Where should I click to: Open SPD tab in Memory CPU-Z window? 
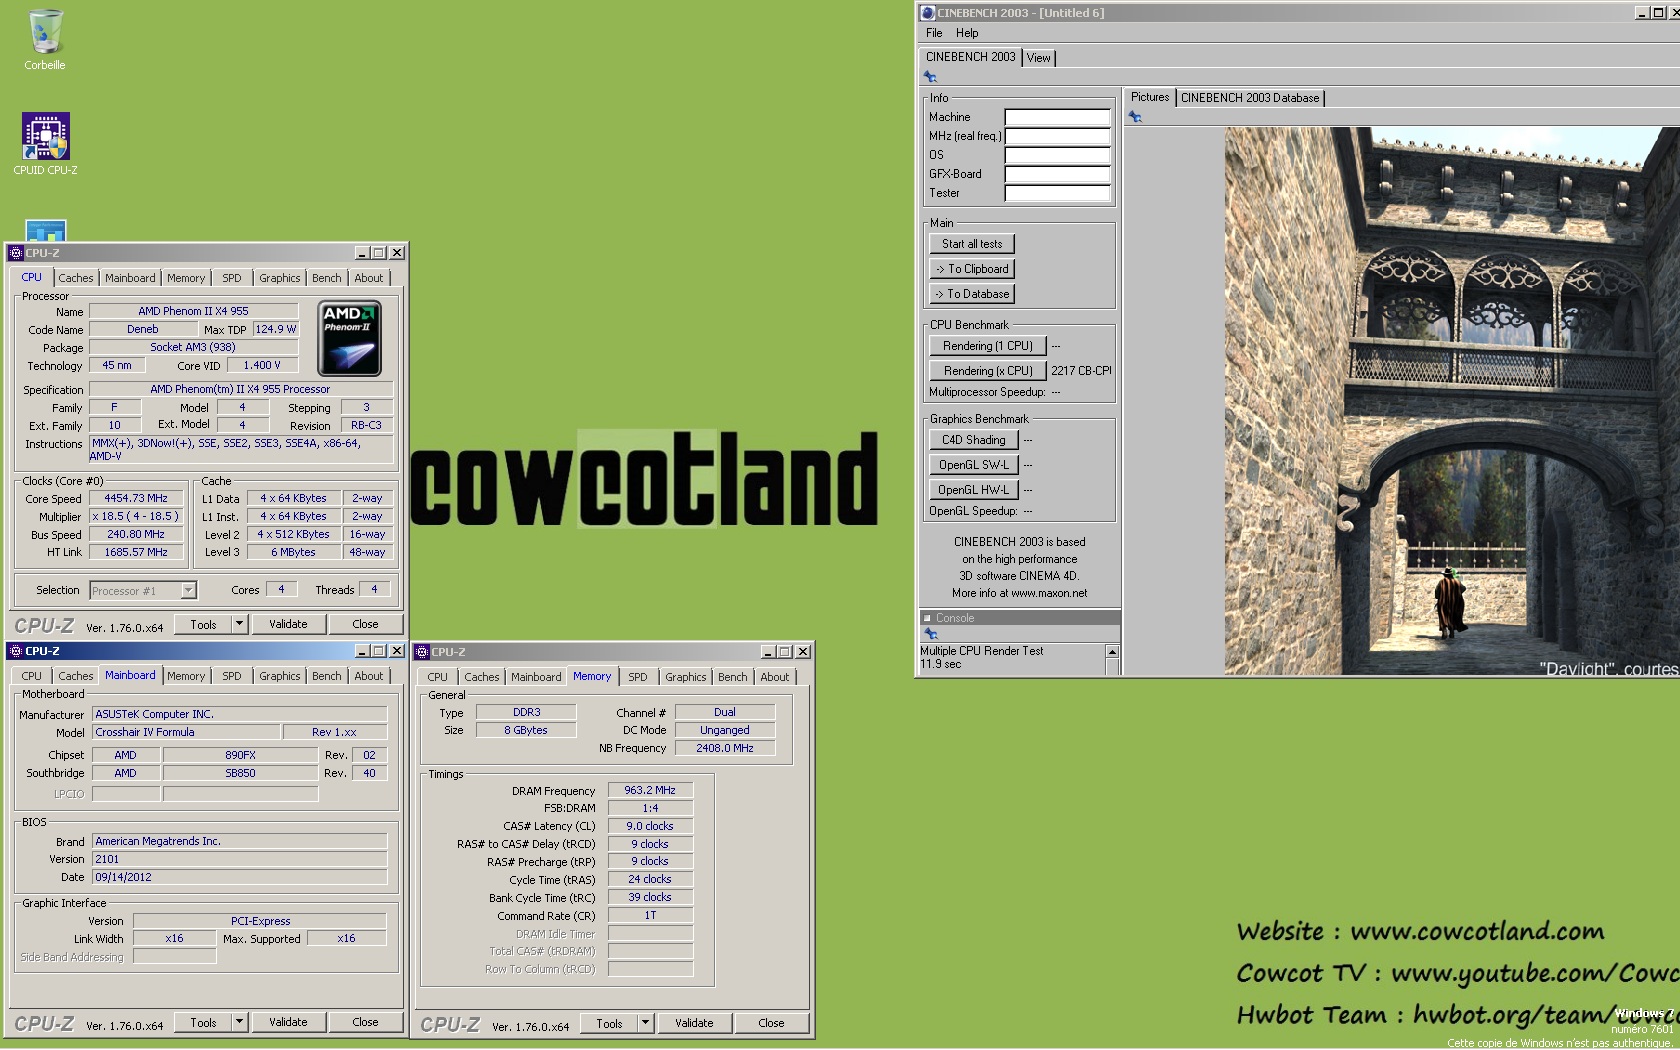[x=638, y=677]
